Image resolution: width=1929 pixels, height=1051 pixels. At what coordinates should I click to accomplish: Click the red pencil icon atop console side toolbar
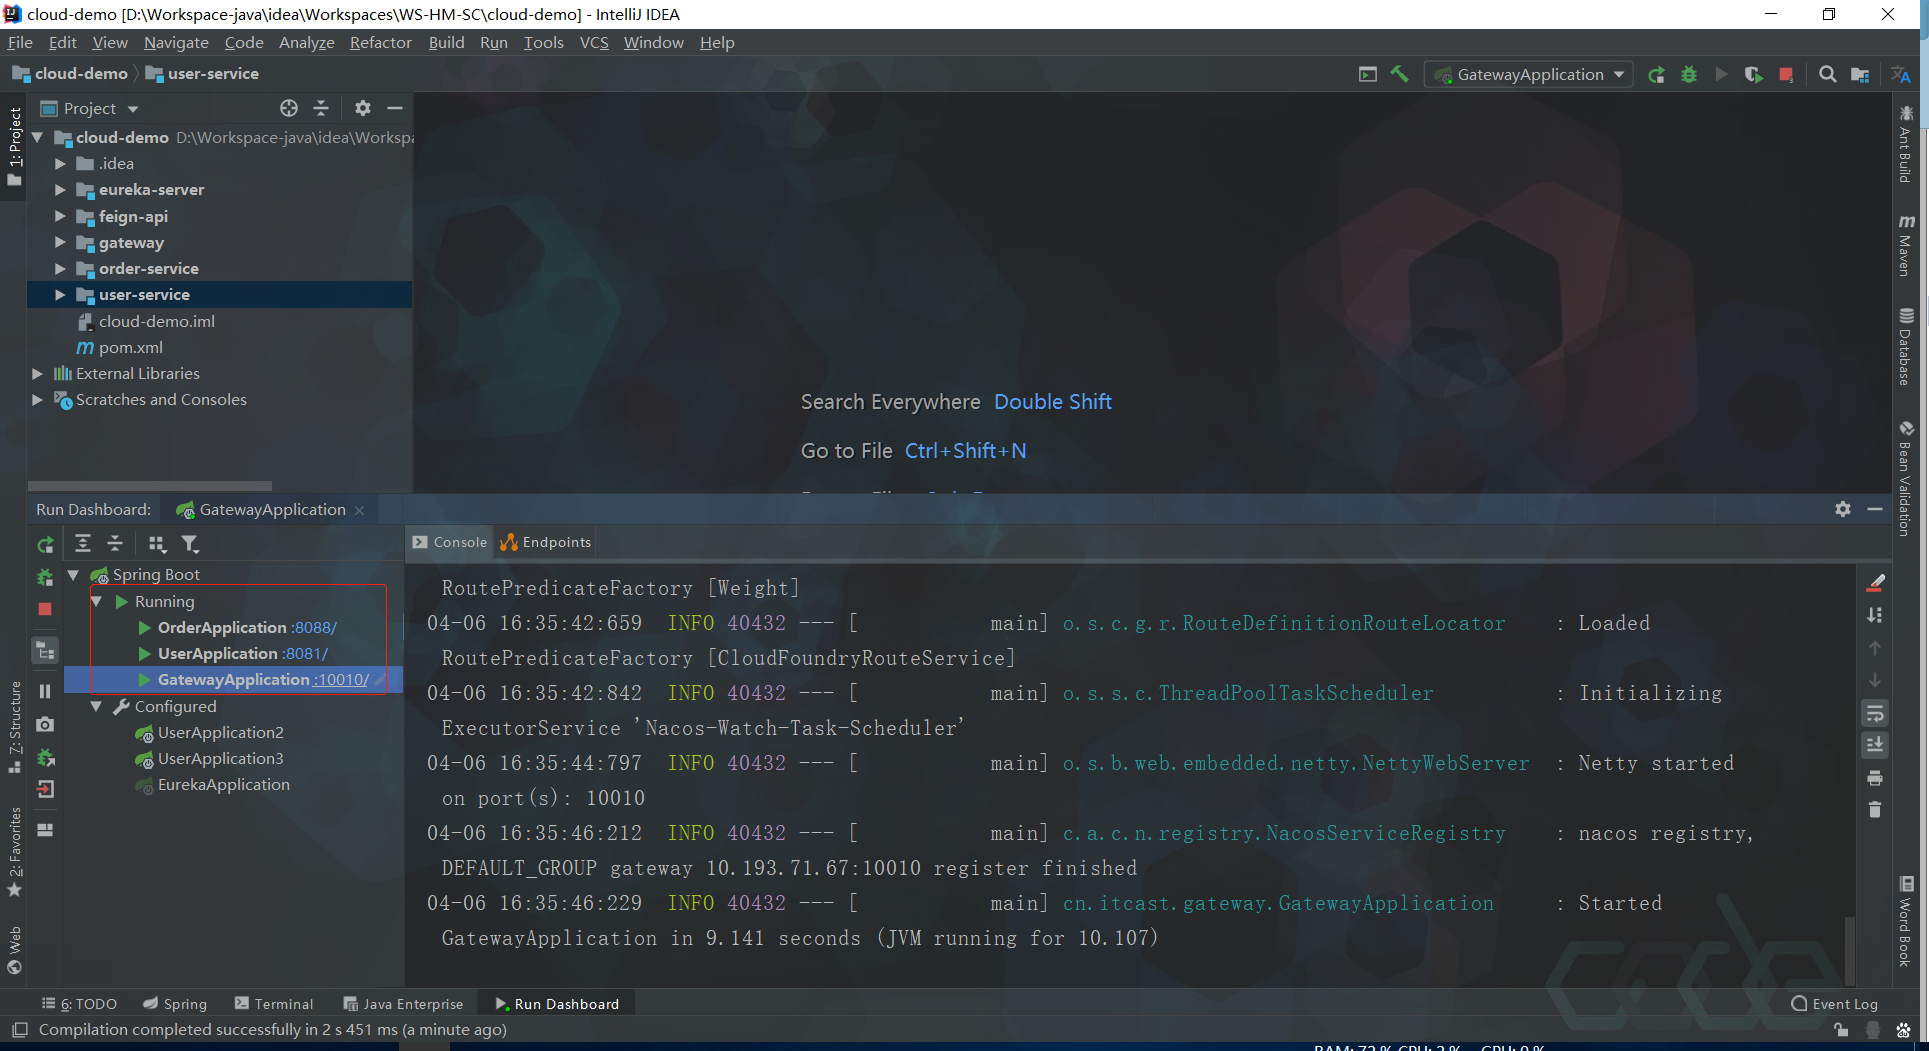click(1876, 583)
